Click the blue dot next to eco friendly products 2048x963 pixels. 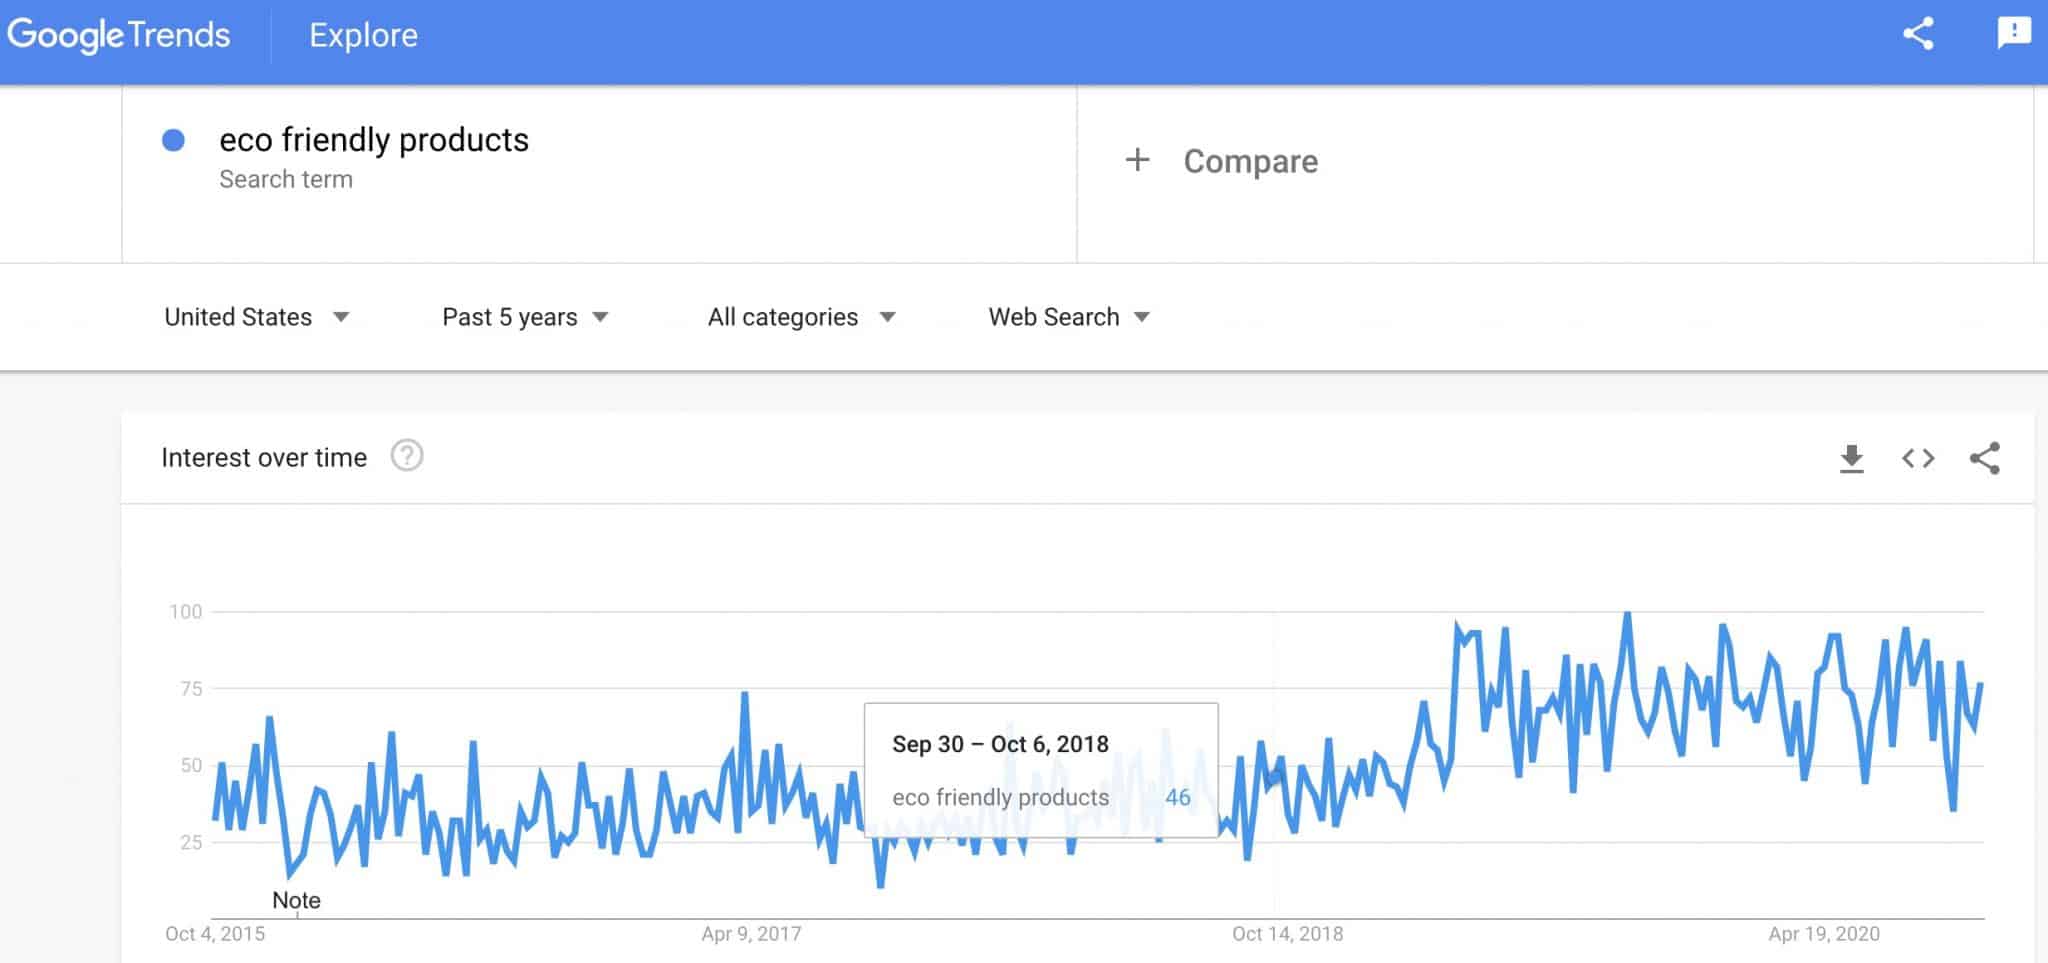(x=175, y=141)
